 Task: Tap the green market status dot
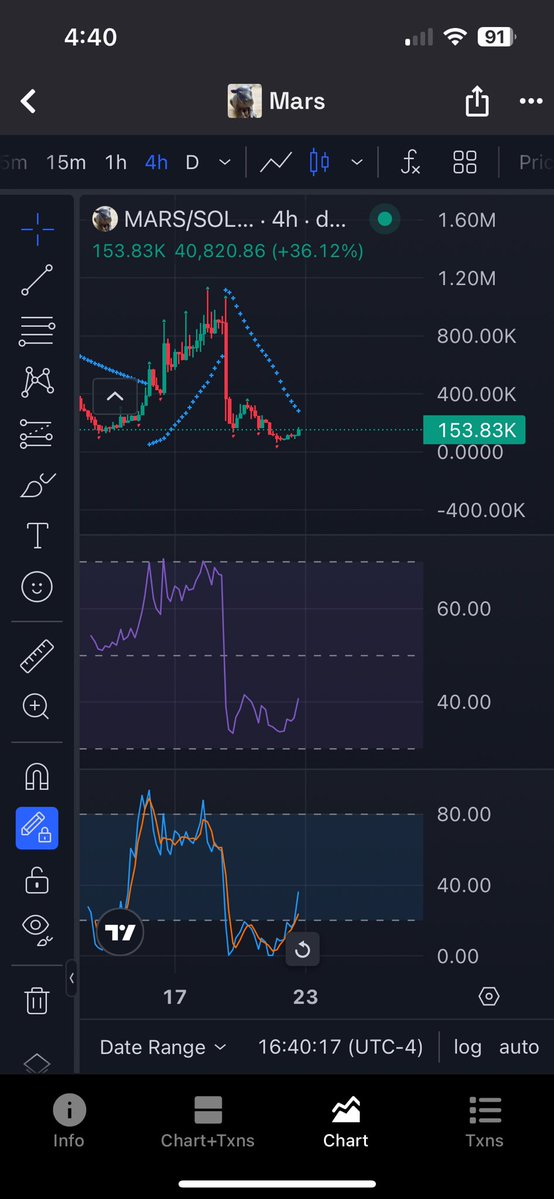[x=385, y=220]
